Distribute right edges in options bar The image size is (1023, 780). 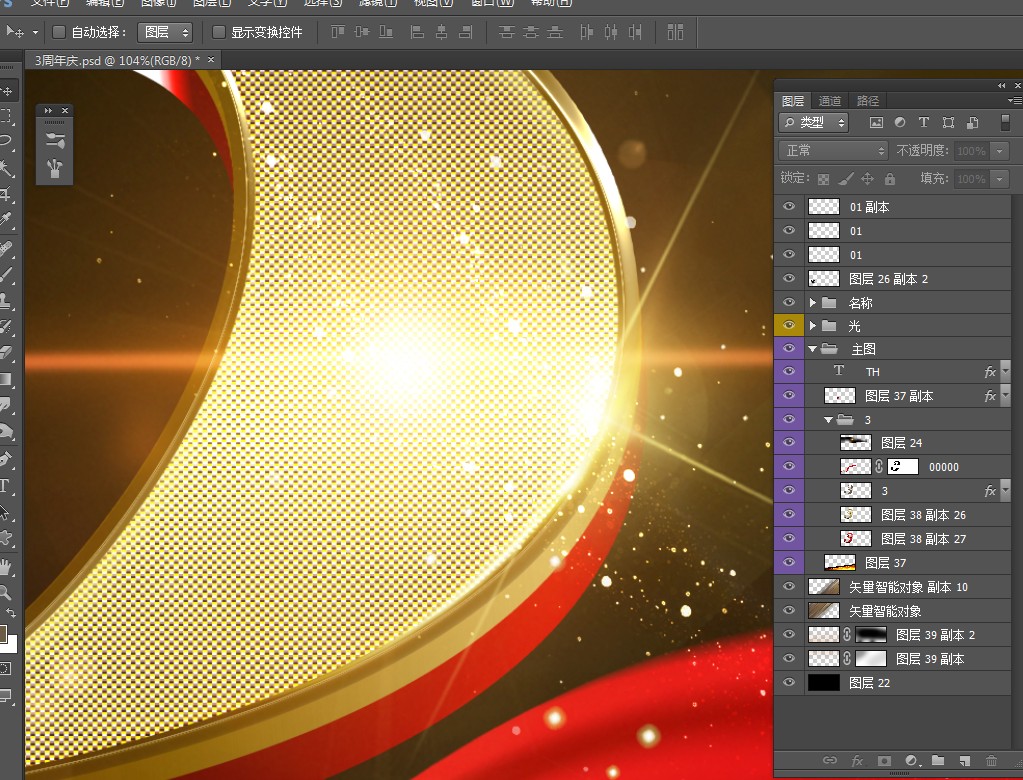tap(635, 31)
